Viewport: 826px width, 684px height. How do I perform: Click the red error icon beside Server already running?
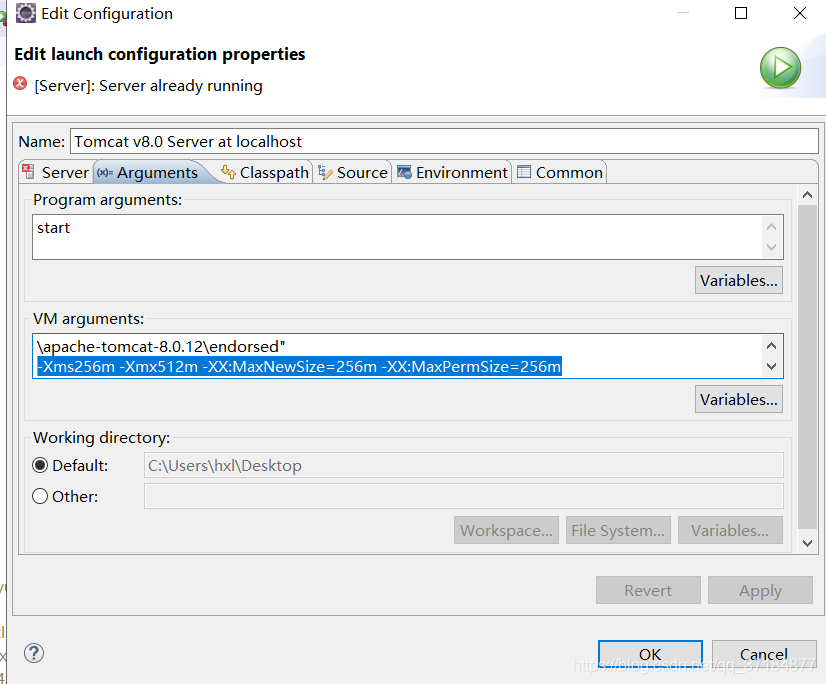point(20,83)
